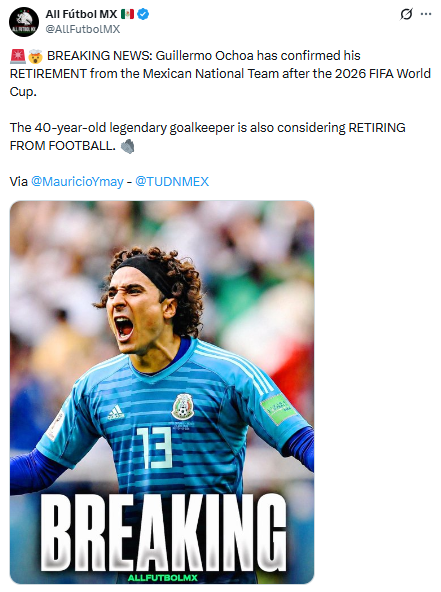Open the All Fútbol MX profile avatar

(24, 22)
